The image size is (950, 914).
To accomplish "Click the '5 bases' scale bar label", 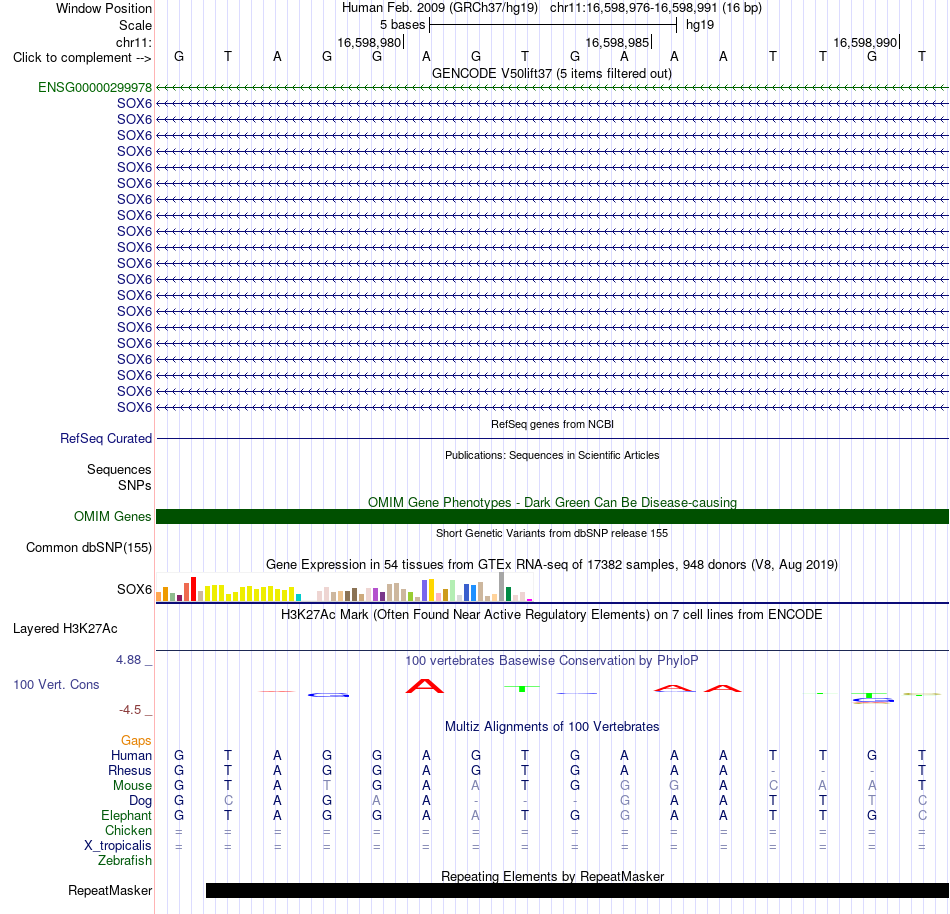I will (x=403, y=25).
